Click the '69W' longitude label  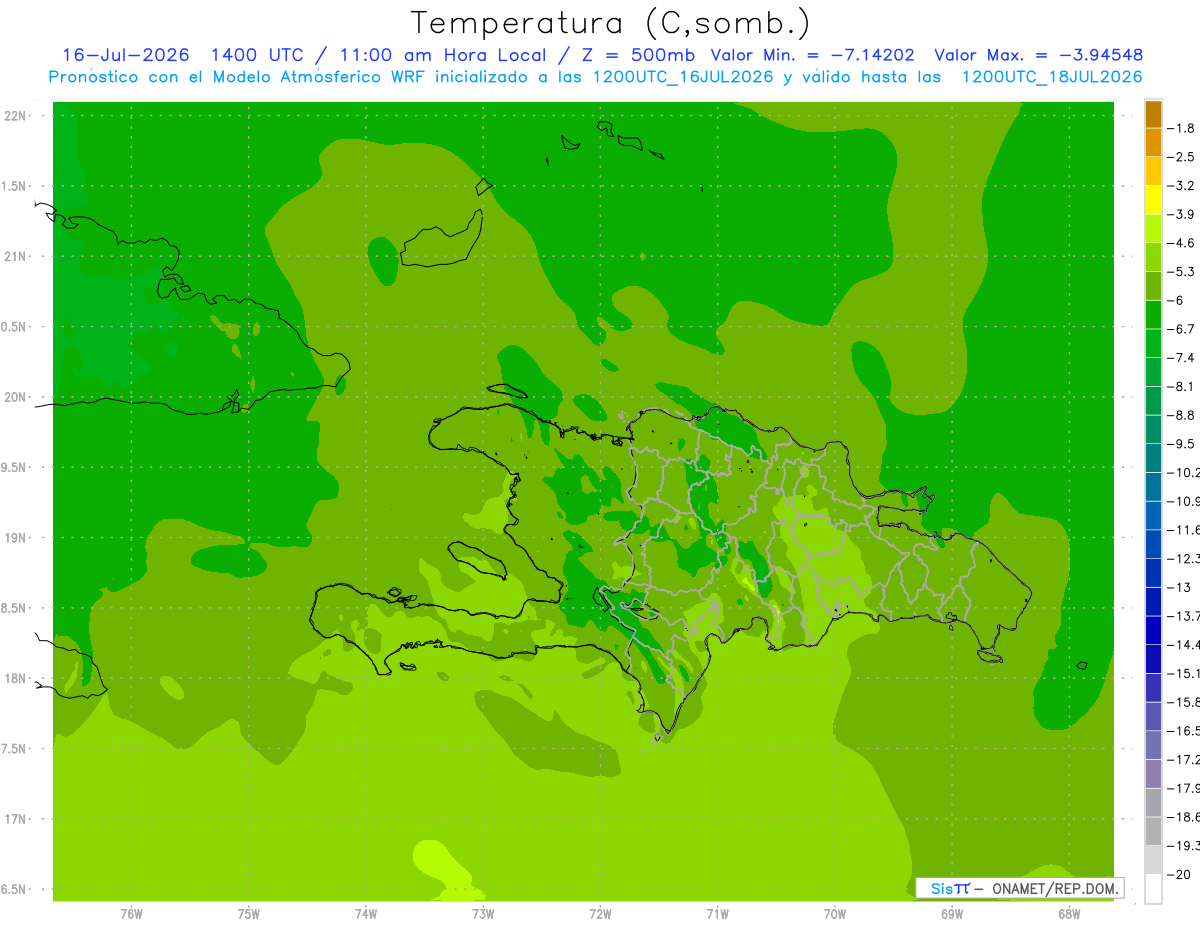tap(952, 913)
